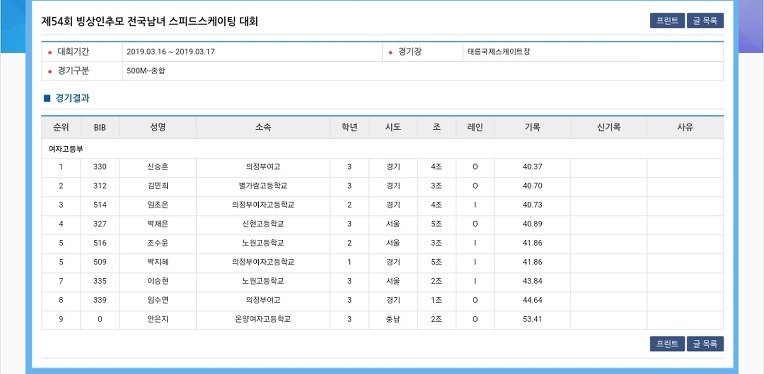Viewport: 764px width, 374px height.
Task: Click the 경기결과 section heading
Action: [72, 98]
